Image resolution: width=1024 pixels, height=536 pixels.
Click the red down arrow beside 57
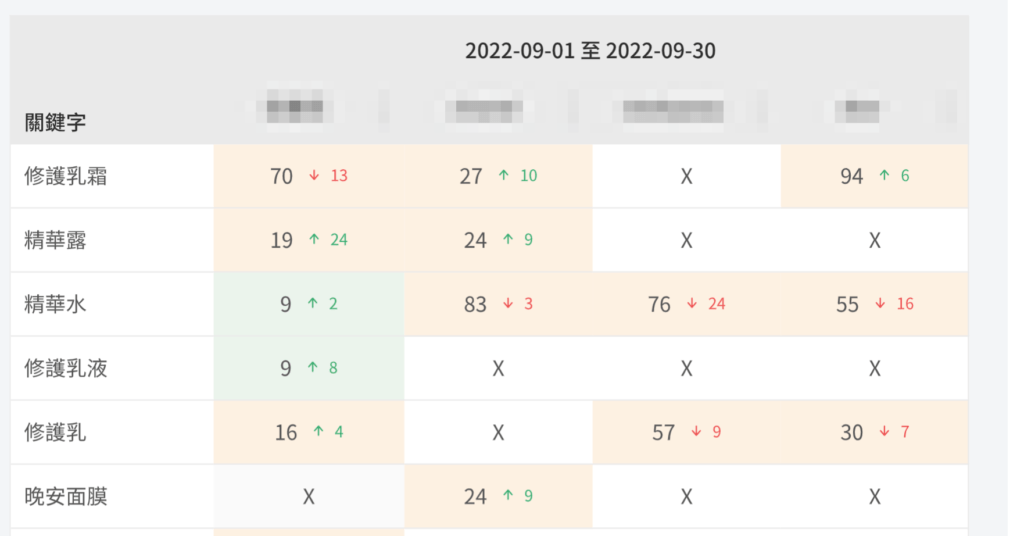click(x=696, y=432)
